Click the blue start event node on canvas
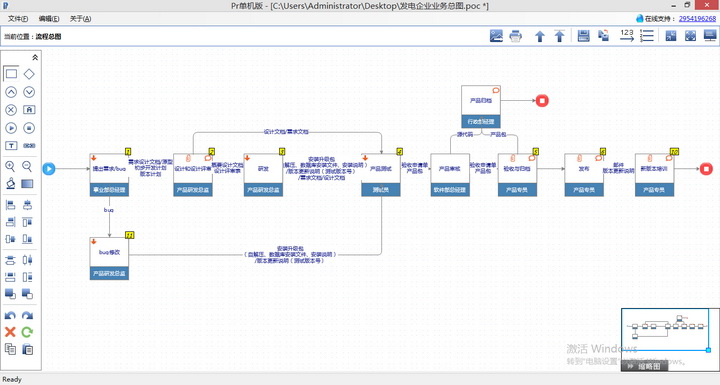 49,169
